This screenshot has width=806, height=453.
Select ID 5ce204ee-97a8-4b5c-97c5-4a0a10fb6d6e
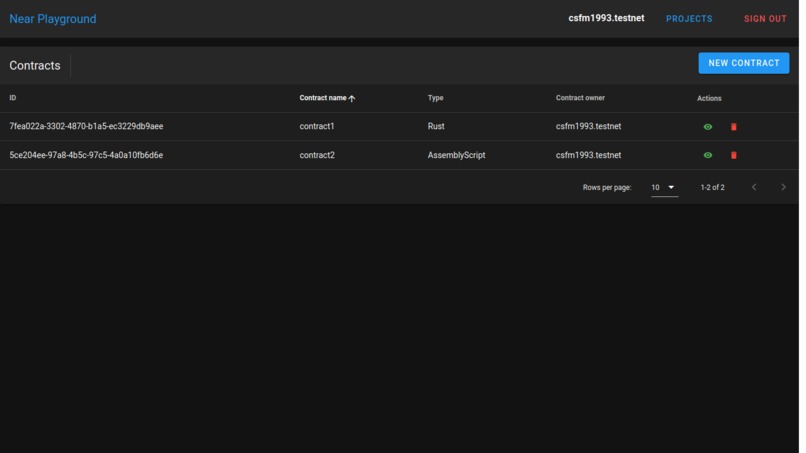tap(86, 155)
